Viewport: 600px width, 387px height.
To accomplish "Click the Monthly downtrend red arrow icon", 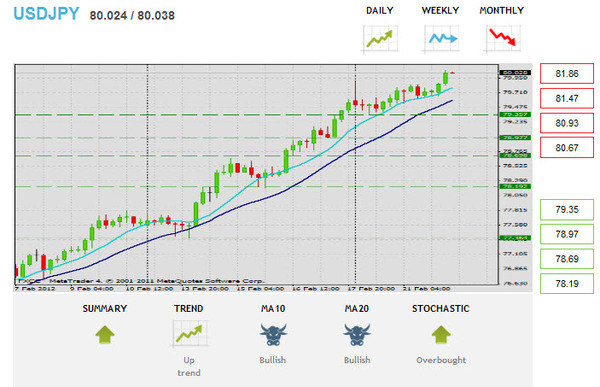I will pos(502,38).
